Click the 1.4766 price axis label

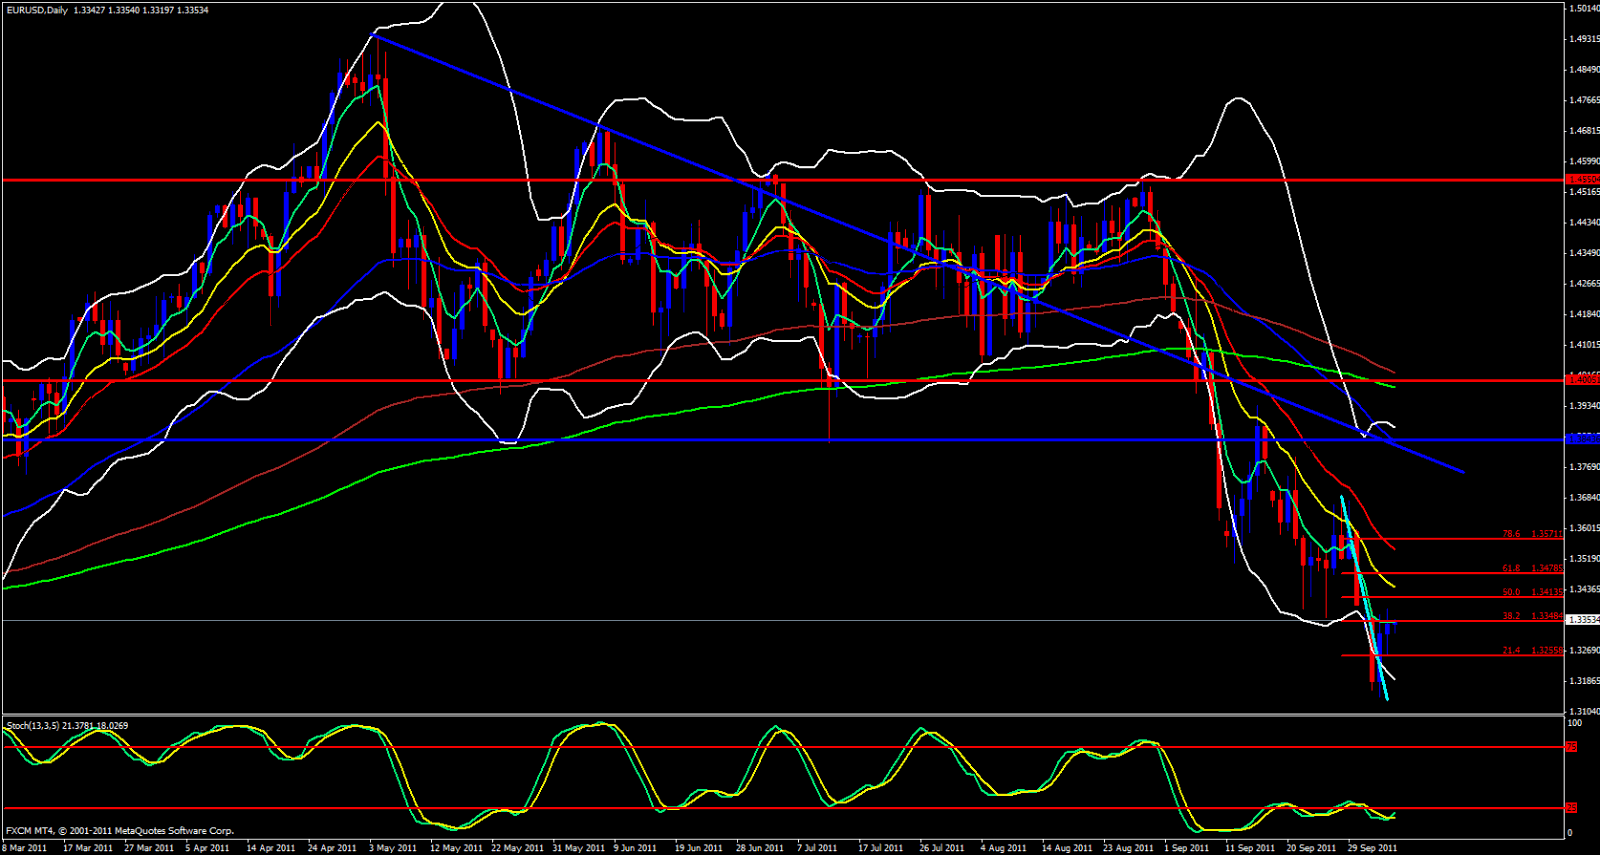(x=1584, y=100)
